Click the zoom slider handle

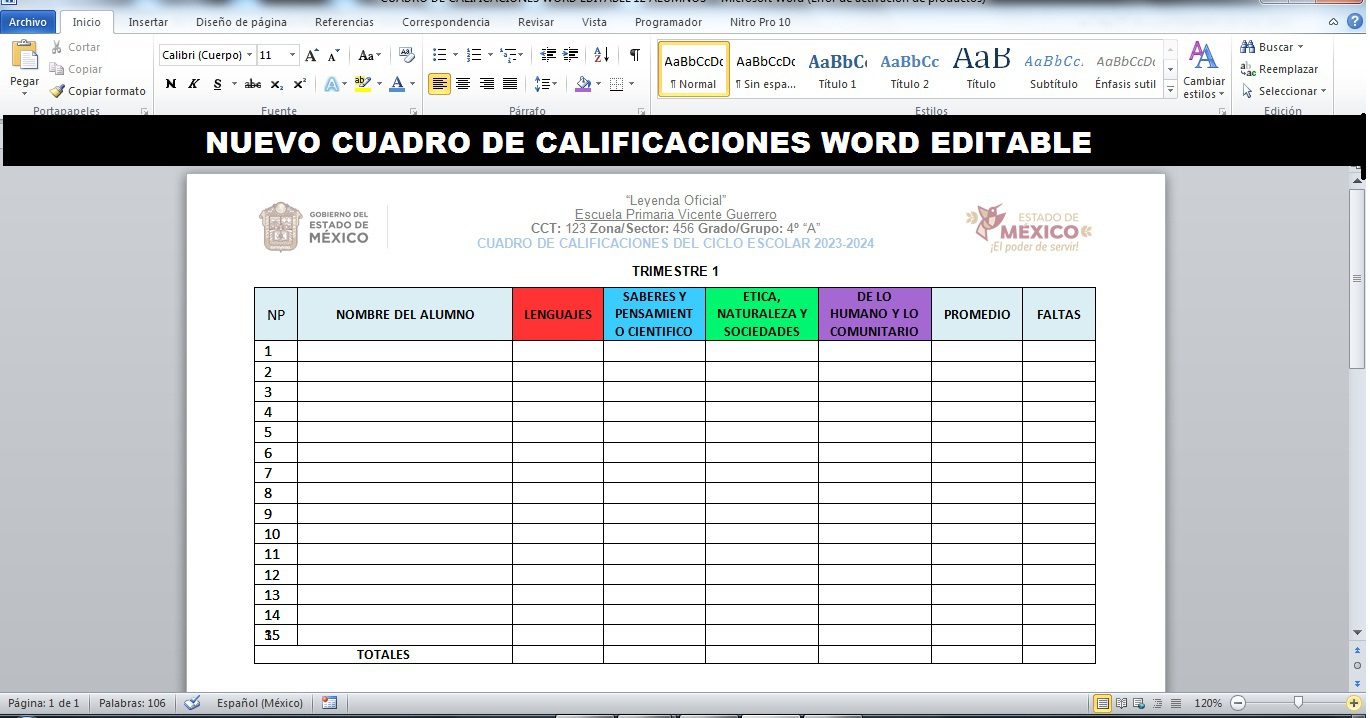tap(1298, 703)
